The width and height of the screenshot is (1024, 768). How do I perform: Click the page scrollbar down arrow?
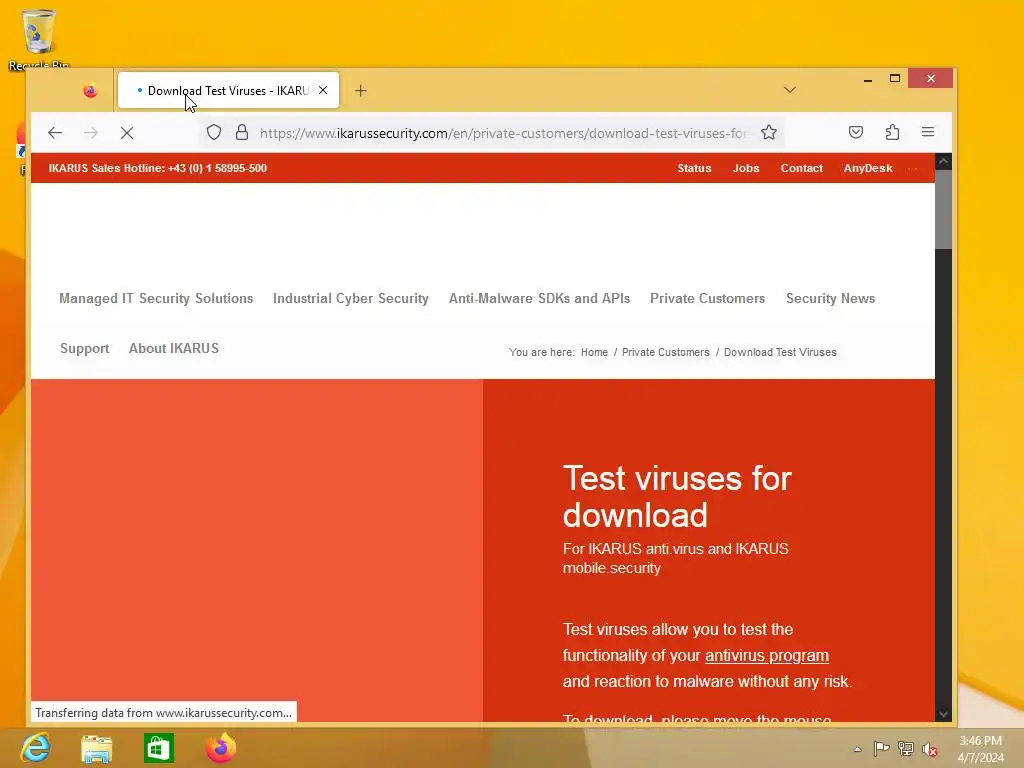click(x=943, y=714)
